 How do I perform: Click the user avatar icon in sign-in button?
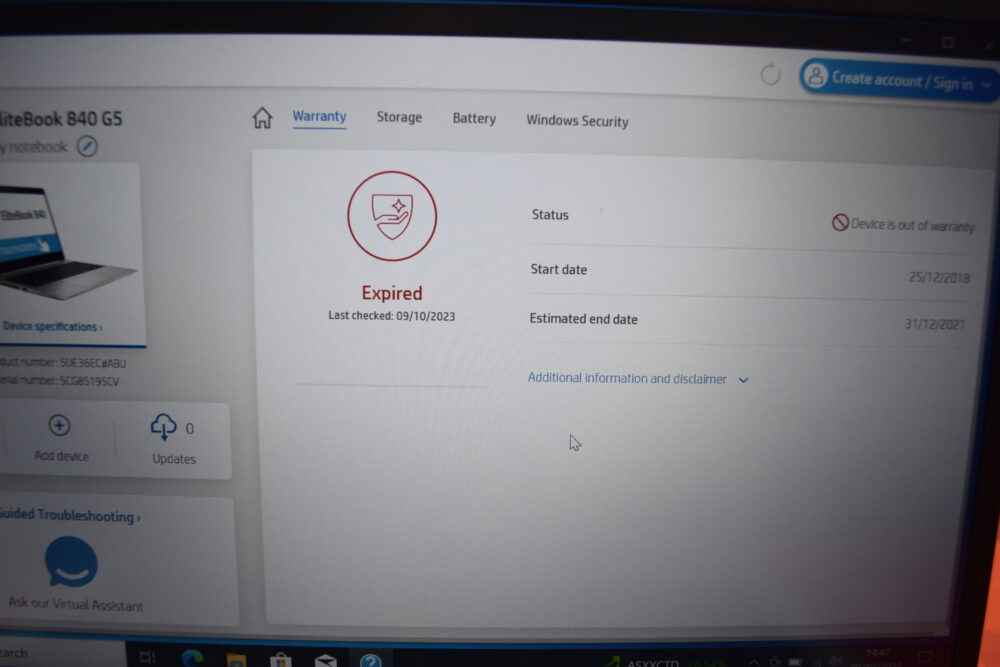point(815,77)
